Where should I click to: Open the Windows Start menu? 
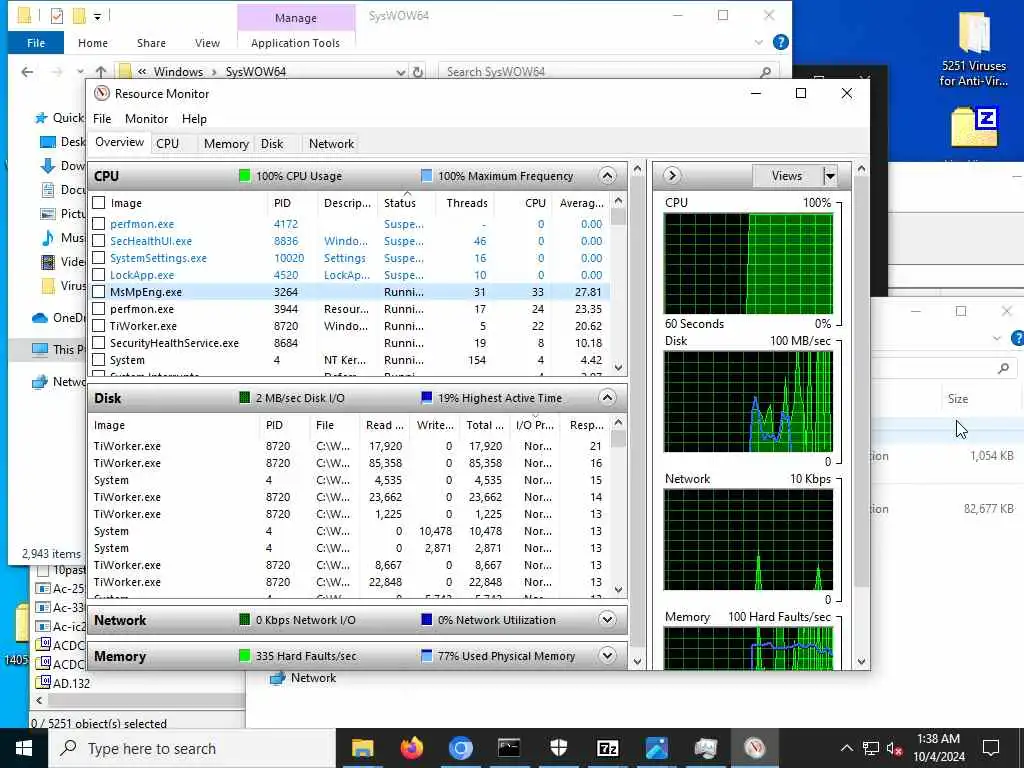pyautogui.click(x=24, y=748)
